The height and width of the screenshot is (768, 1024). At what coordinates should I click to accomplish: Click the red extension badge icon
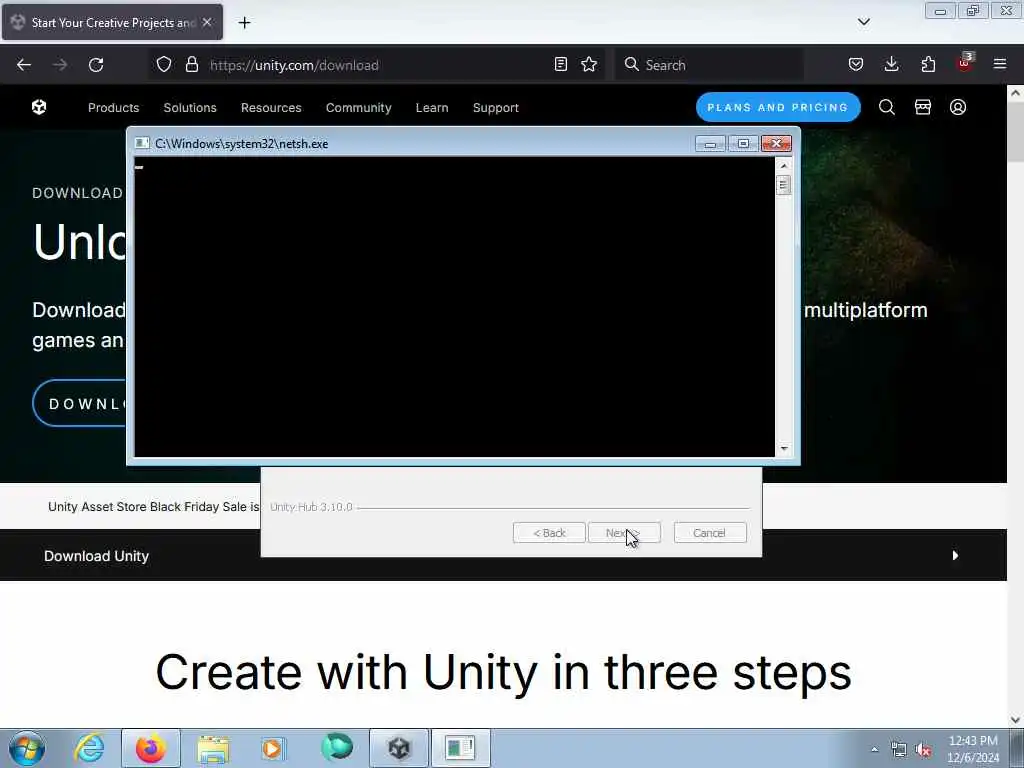tap(965, 63)
